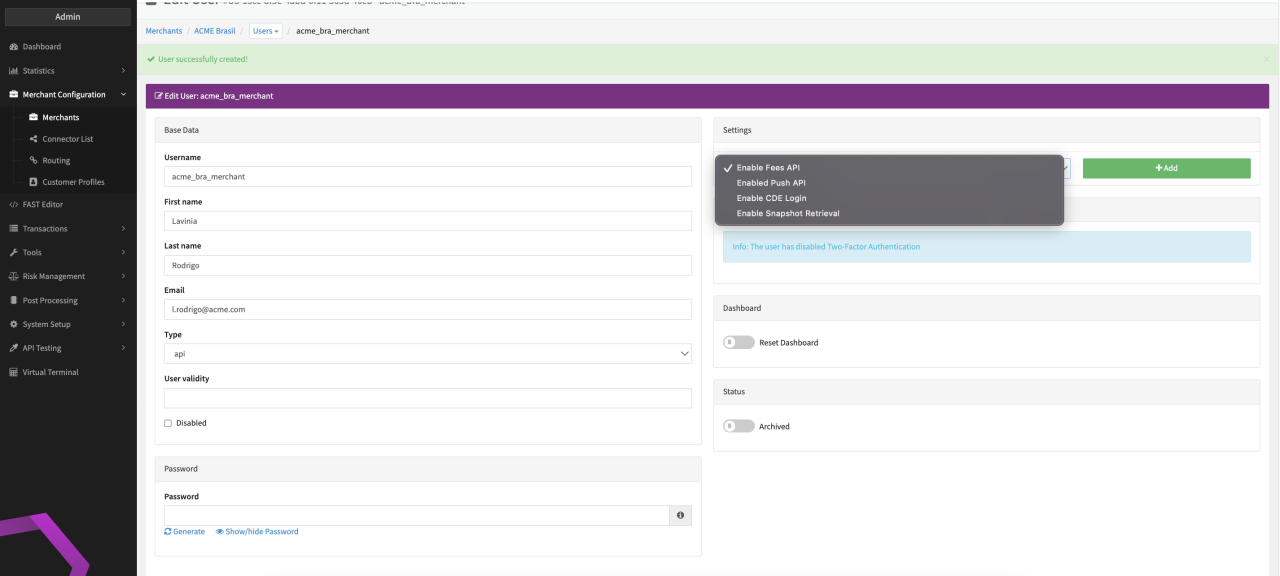Choose Enable Snapshot Retrieval option

[x=787, y=213]
